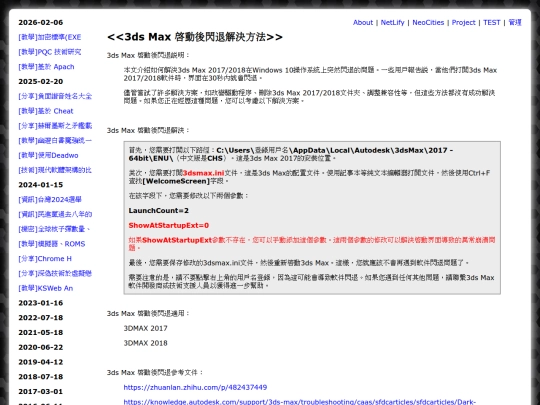Open the [教學]KSWeb An sidebar article
The height and width of the screenshot is (405, 540).
(x=46, y=288)
